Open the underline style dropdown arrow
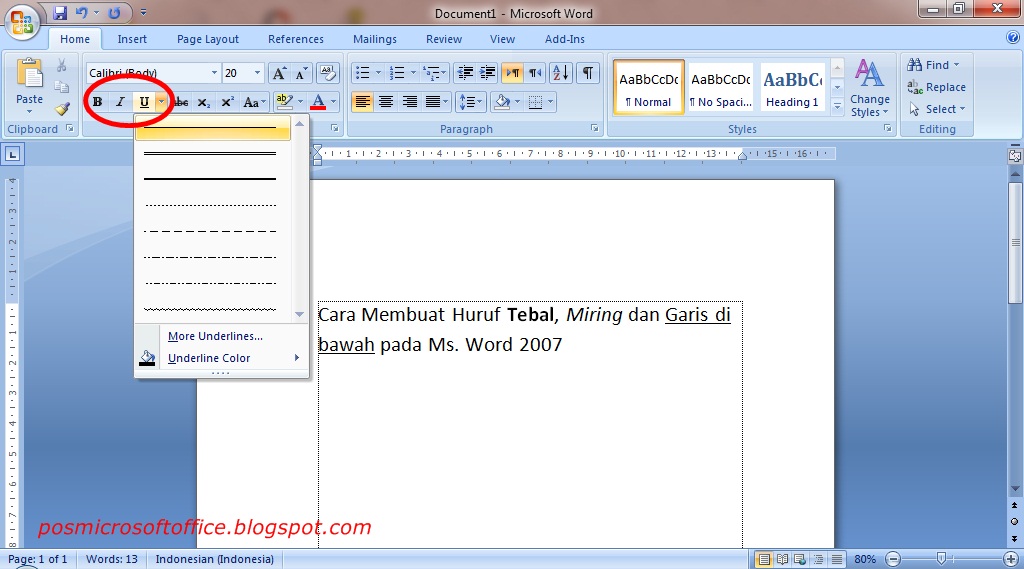The height and width of the screenshot is (569, 1024). pyautogui.click(x=161, y=102)
